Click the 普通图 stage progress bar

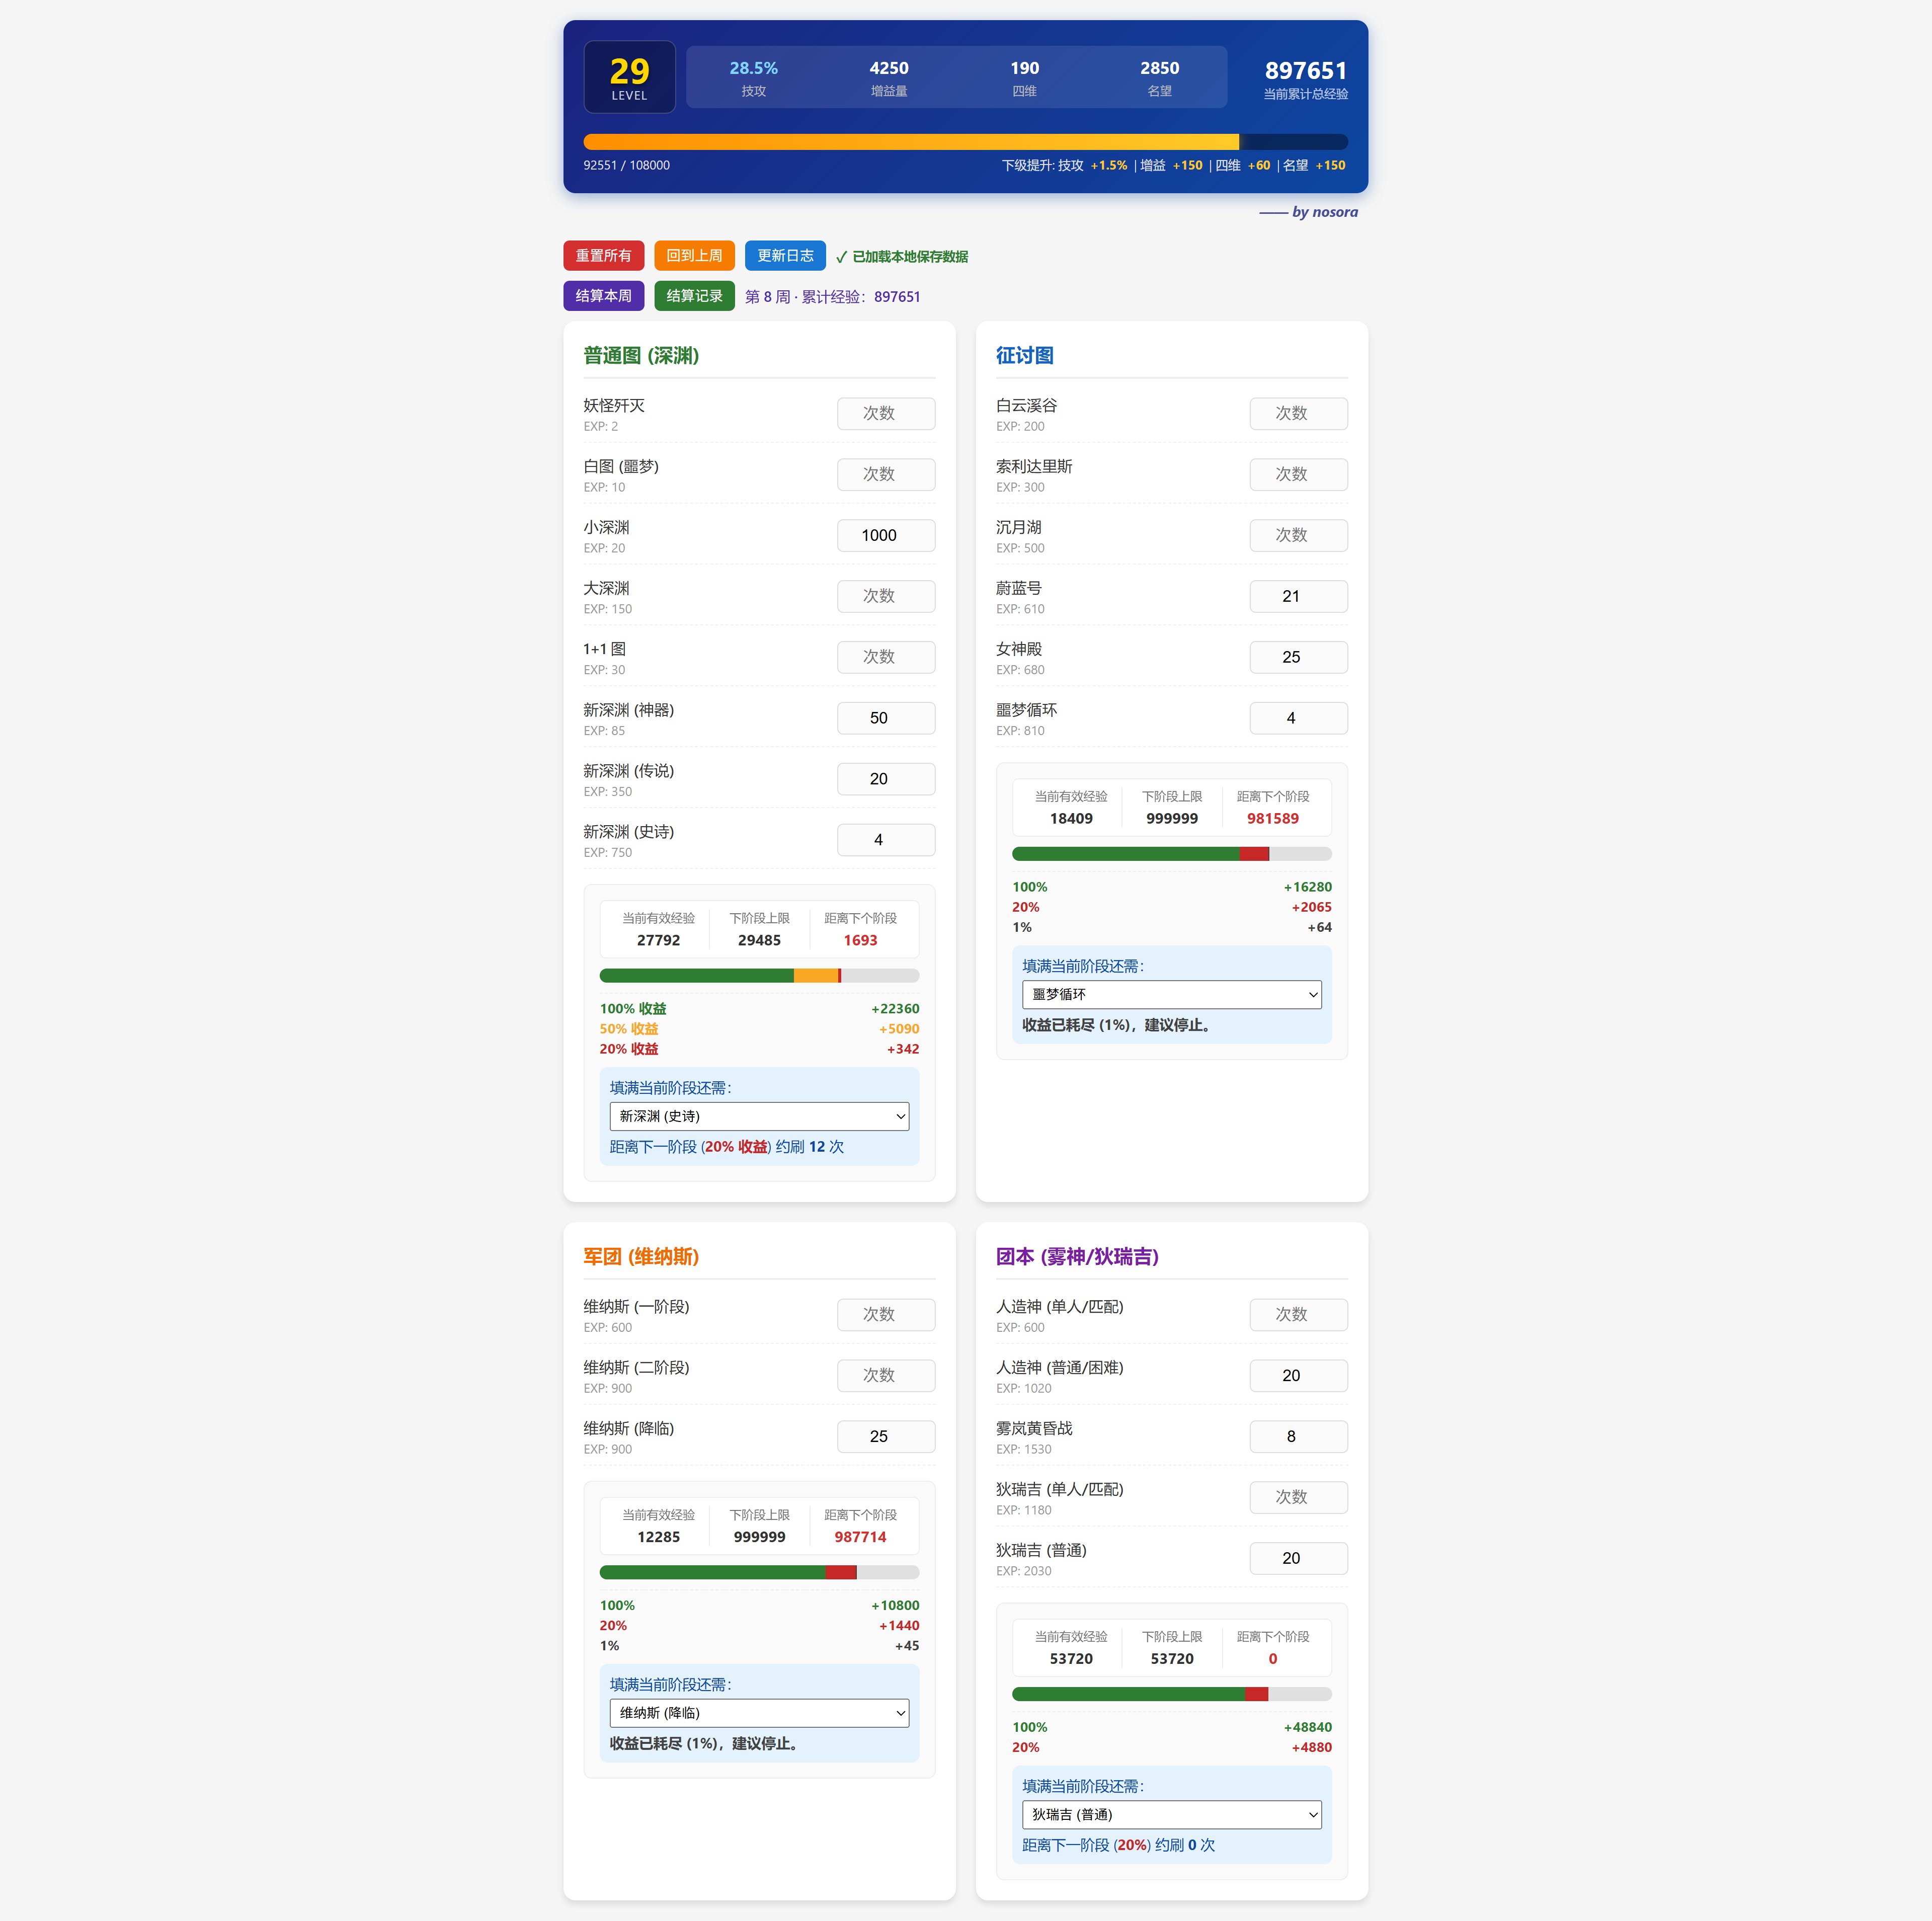[759, 976]
